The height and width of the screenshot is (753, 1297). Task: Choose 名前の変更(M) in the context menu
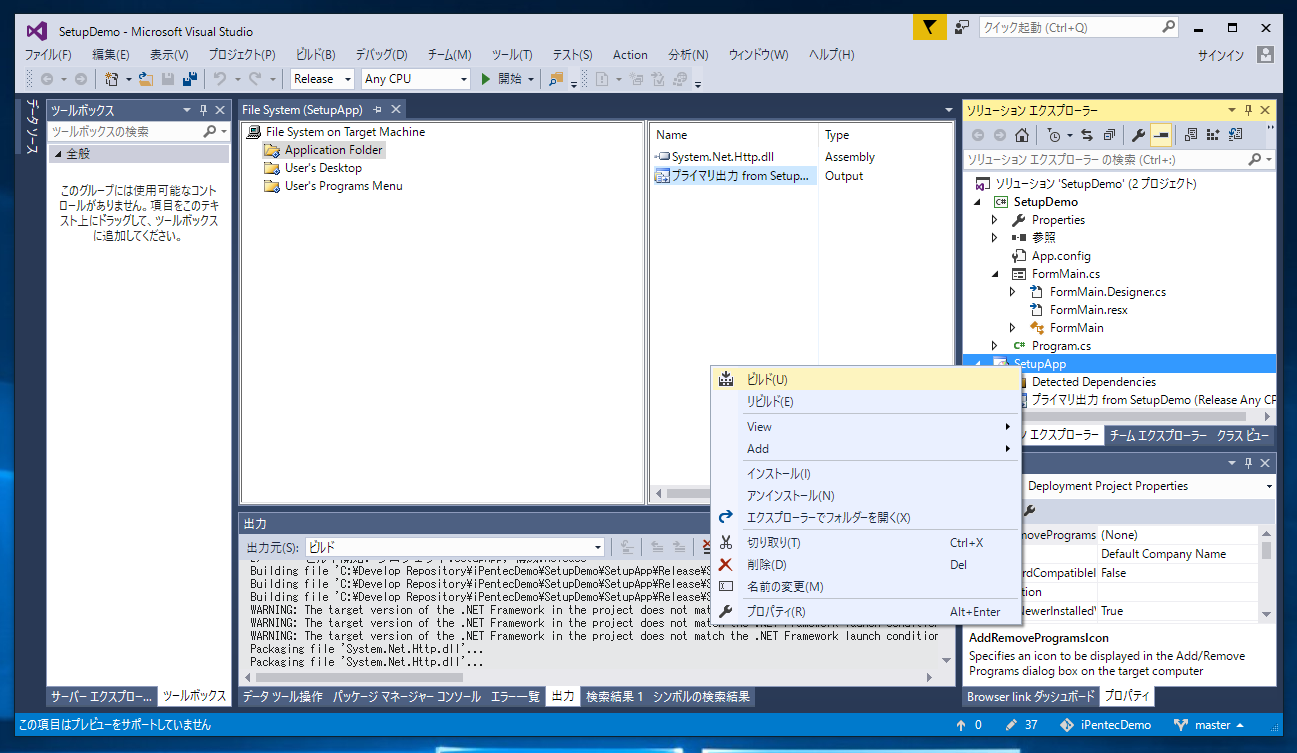pyautogui.click(x=866, y=587)
